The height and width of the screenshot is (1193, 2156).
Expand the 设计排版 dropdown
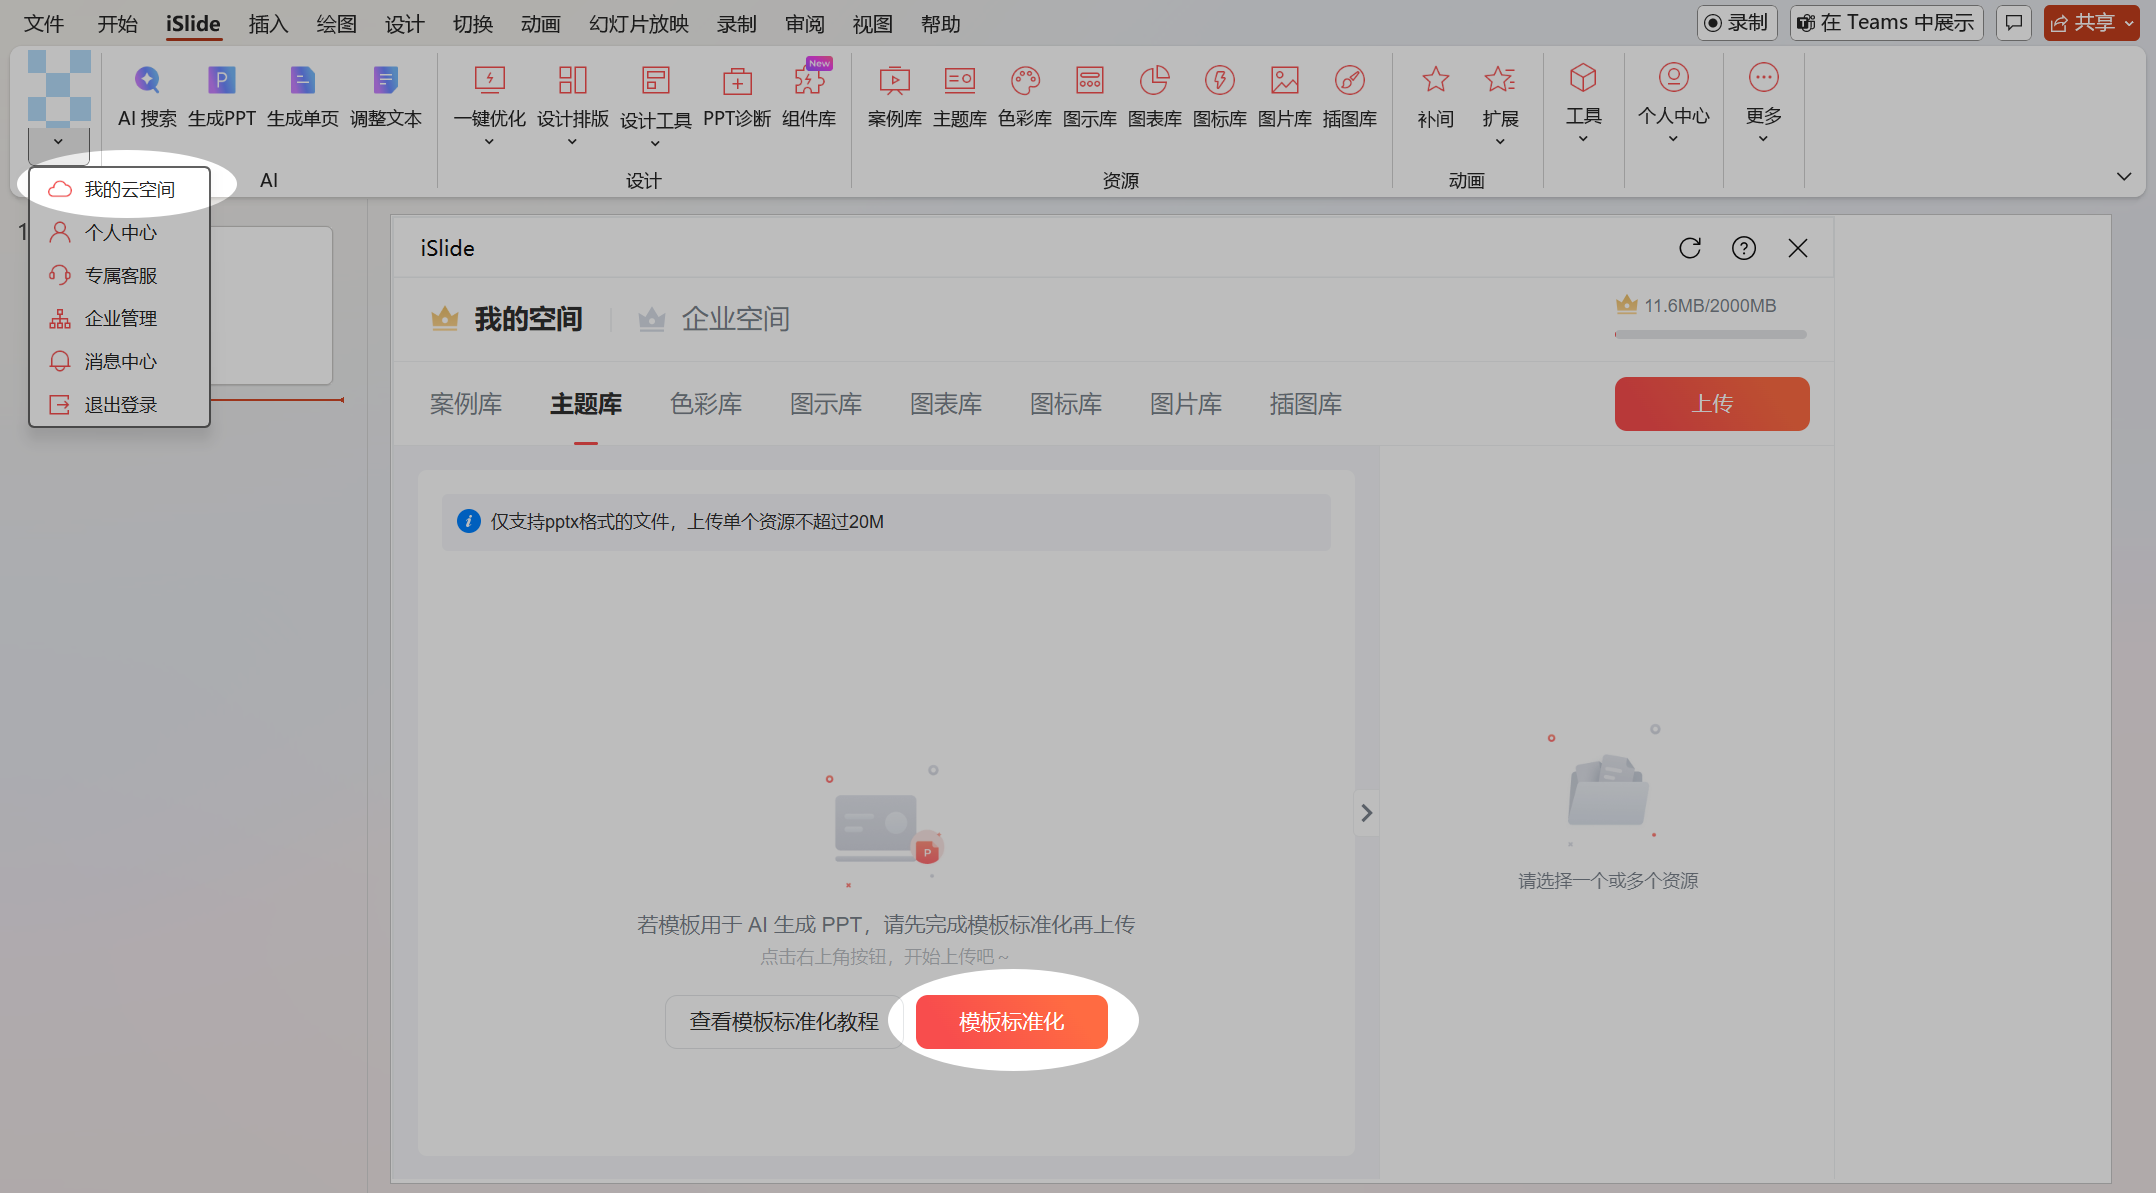(x=572, y=142)
